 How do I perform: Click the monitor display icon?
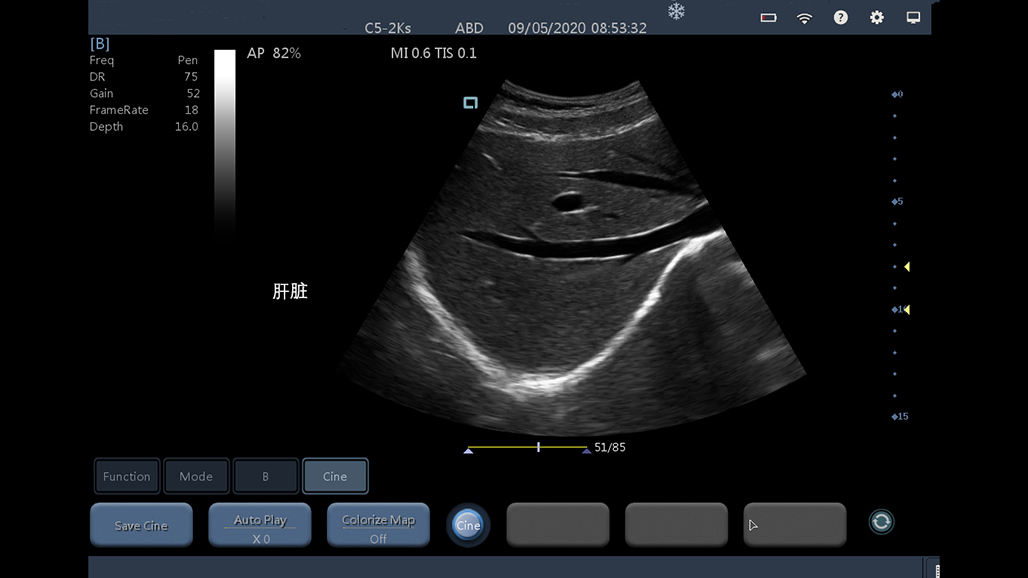[913, 18]
